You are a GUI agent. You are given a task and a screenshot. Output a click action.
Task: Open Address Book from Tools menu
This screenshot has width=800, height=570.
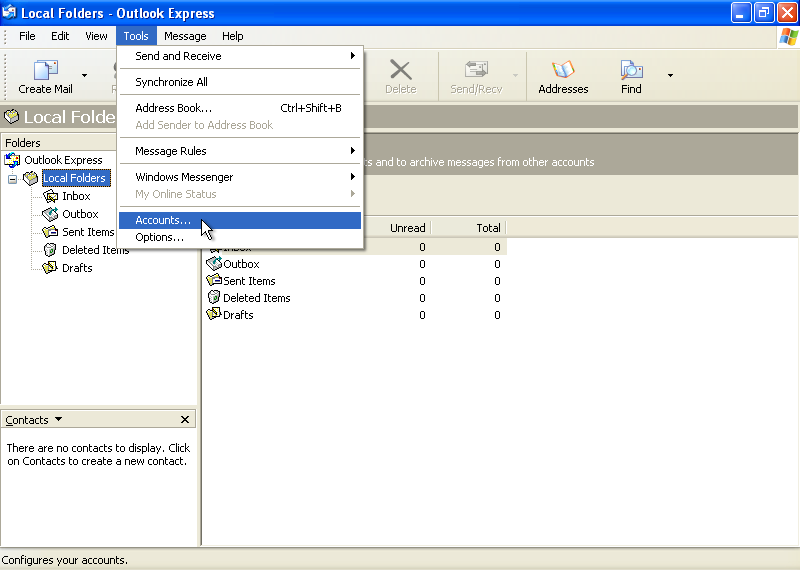point(240,108)
